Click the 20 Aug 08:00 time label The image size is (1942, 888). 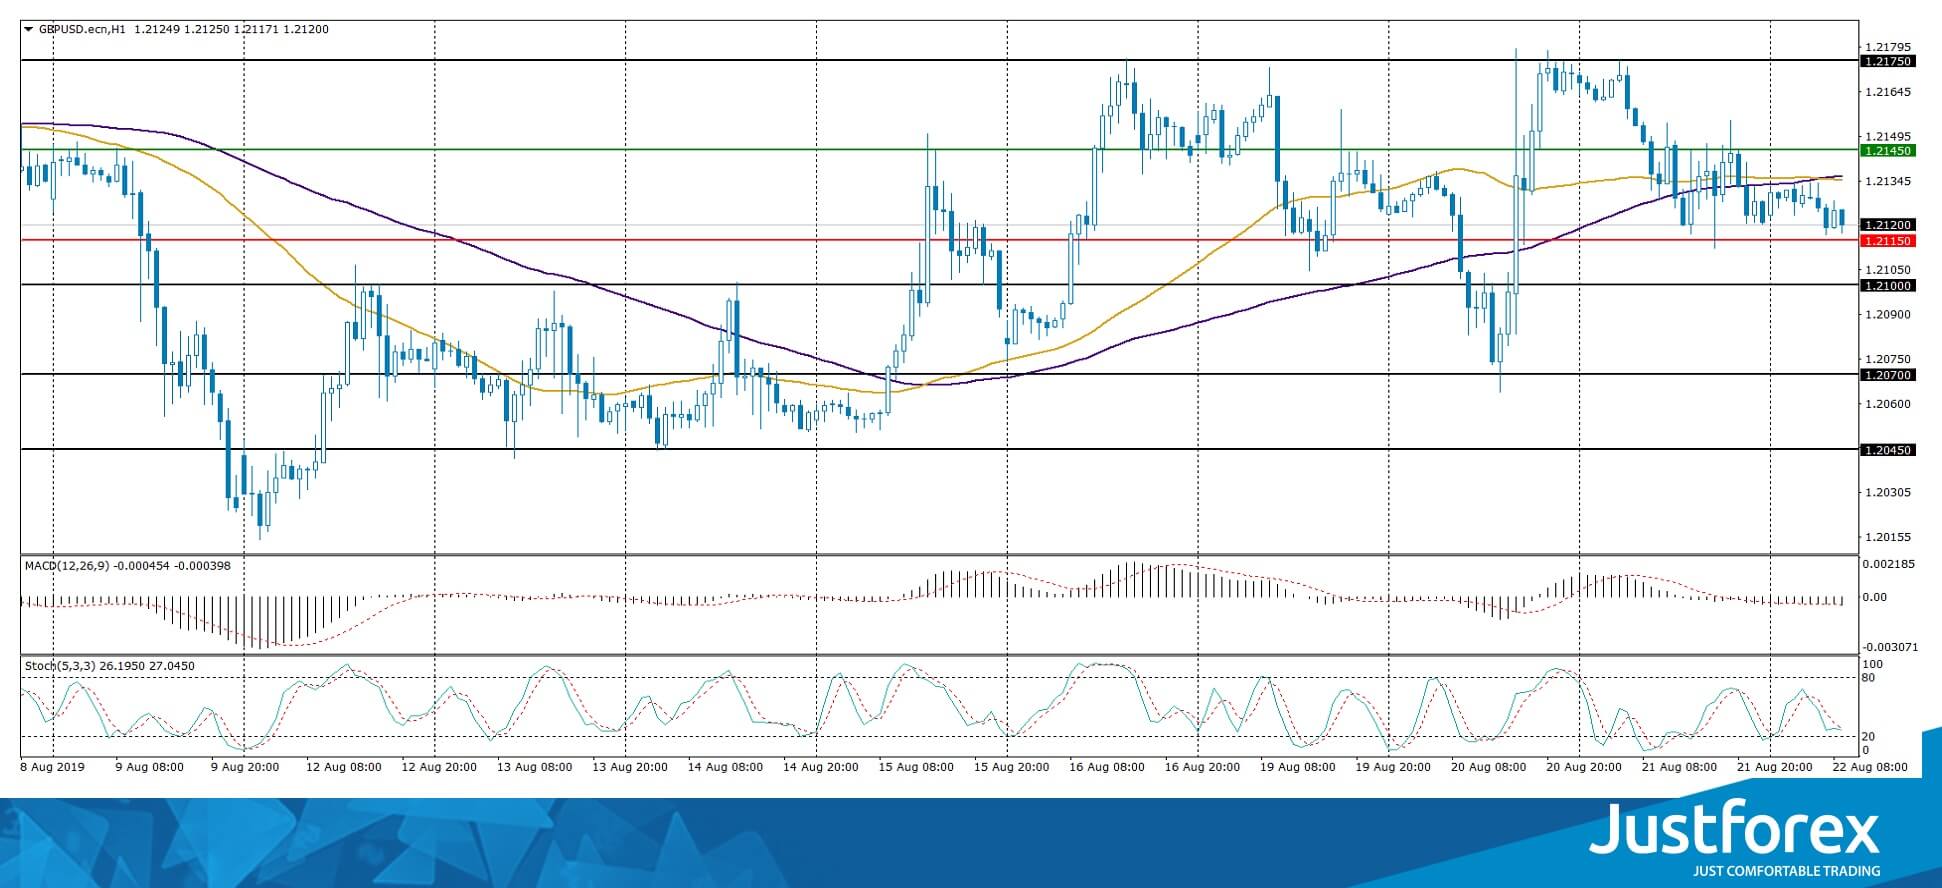click(1488, 768)
